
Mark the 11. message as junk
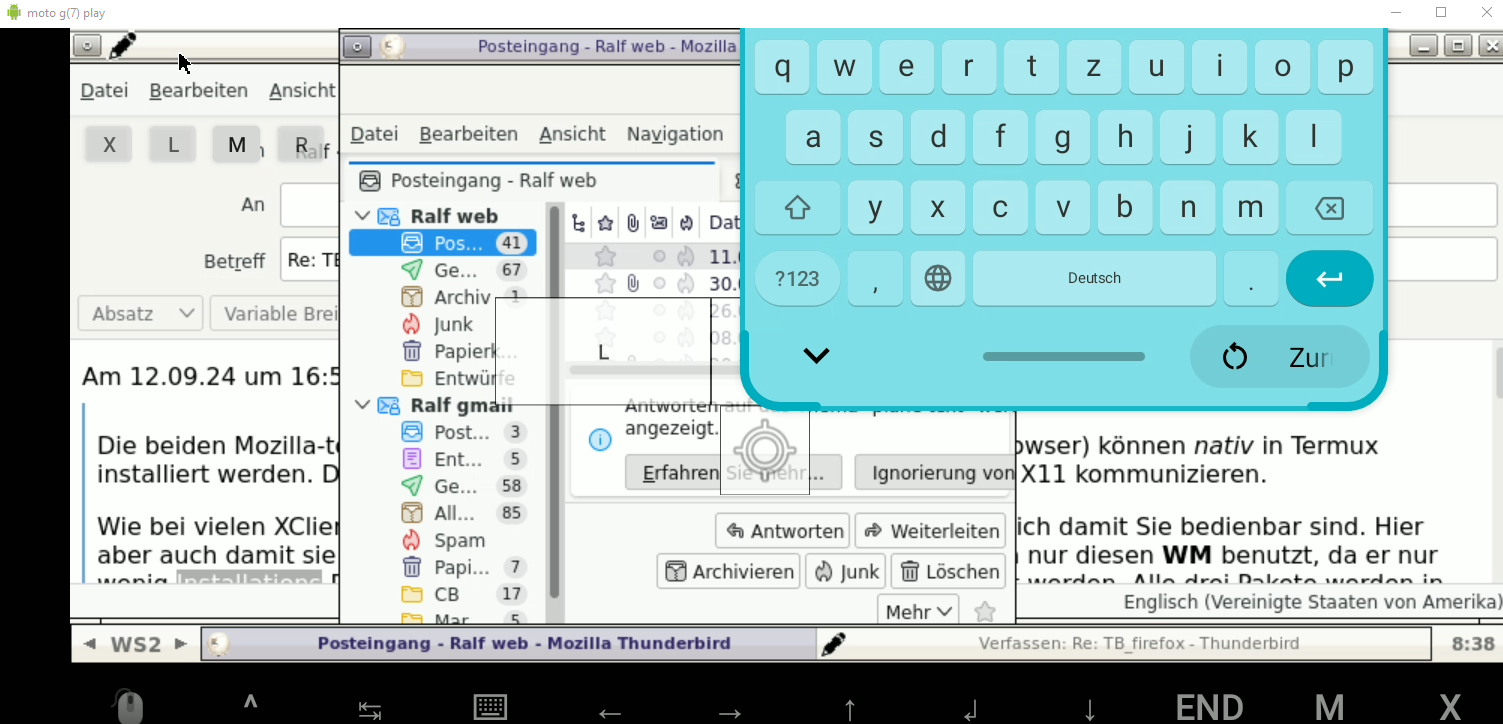coord(685,257)
